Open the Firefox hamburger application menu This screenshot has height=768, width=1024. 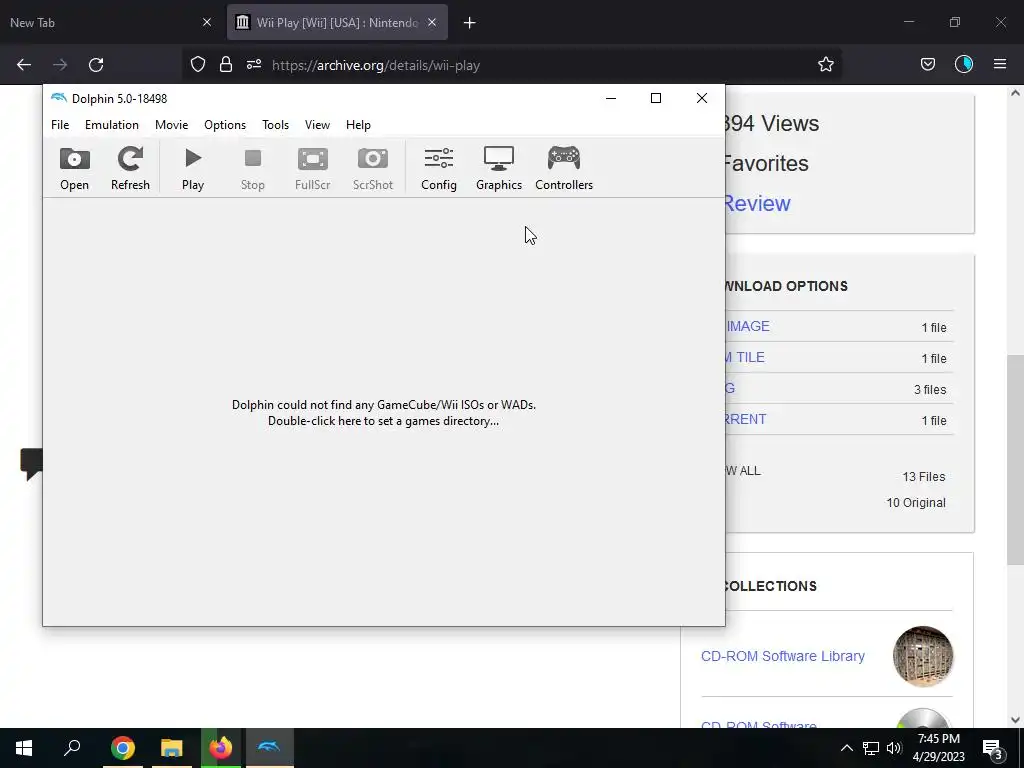1000,64
